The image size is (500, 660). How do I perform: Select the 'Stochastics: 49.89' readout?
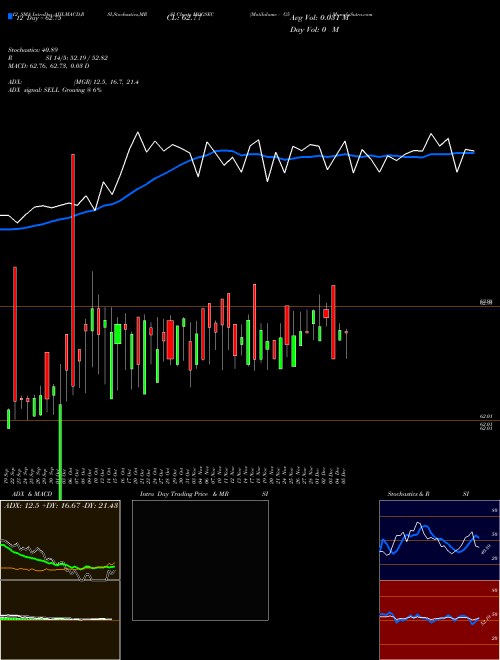32,50
